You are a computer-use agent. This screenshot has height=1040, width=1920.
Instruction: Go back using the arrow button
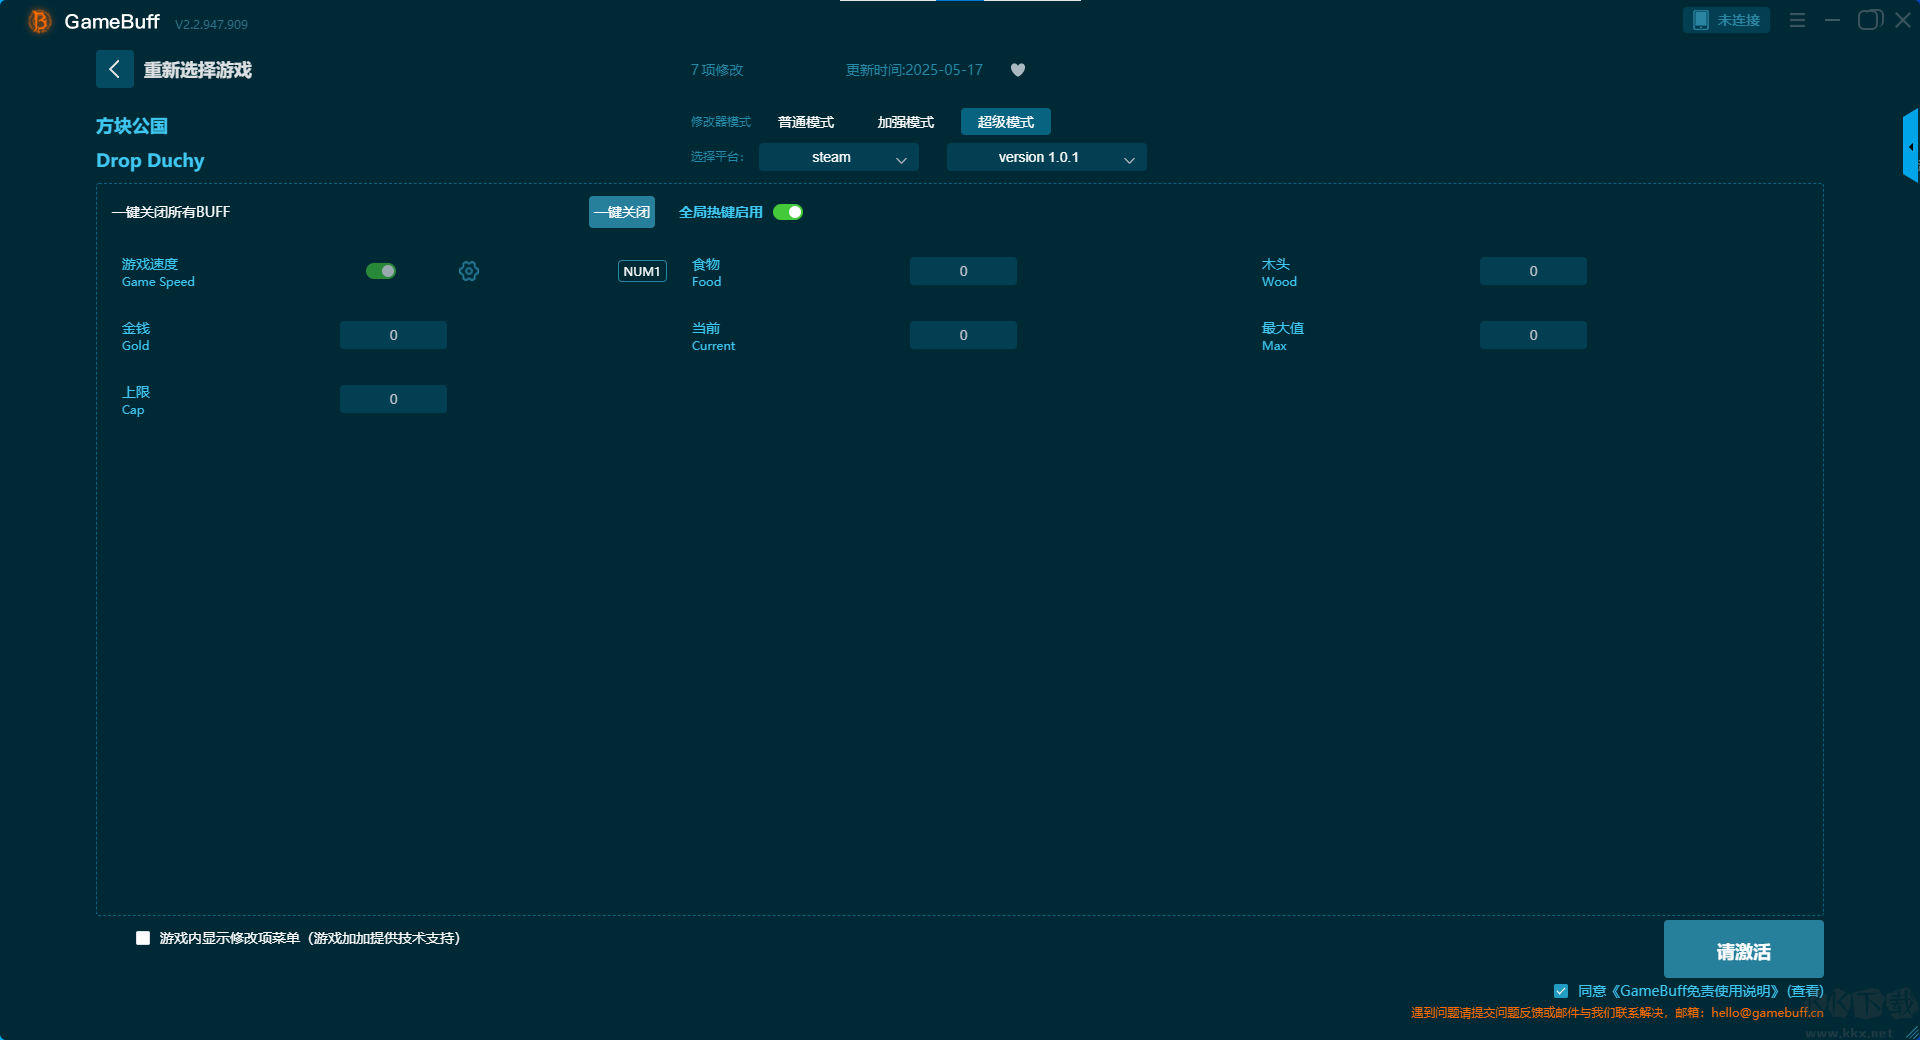(x=115, y=69)
